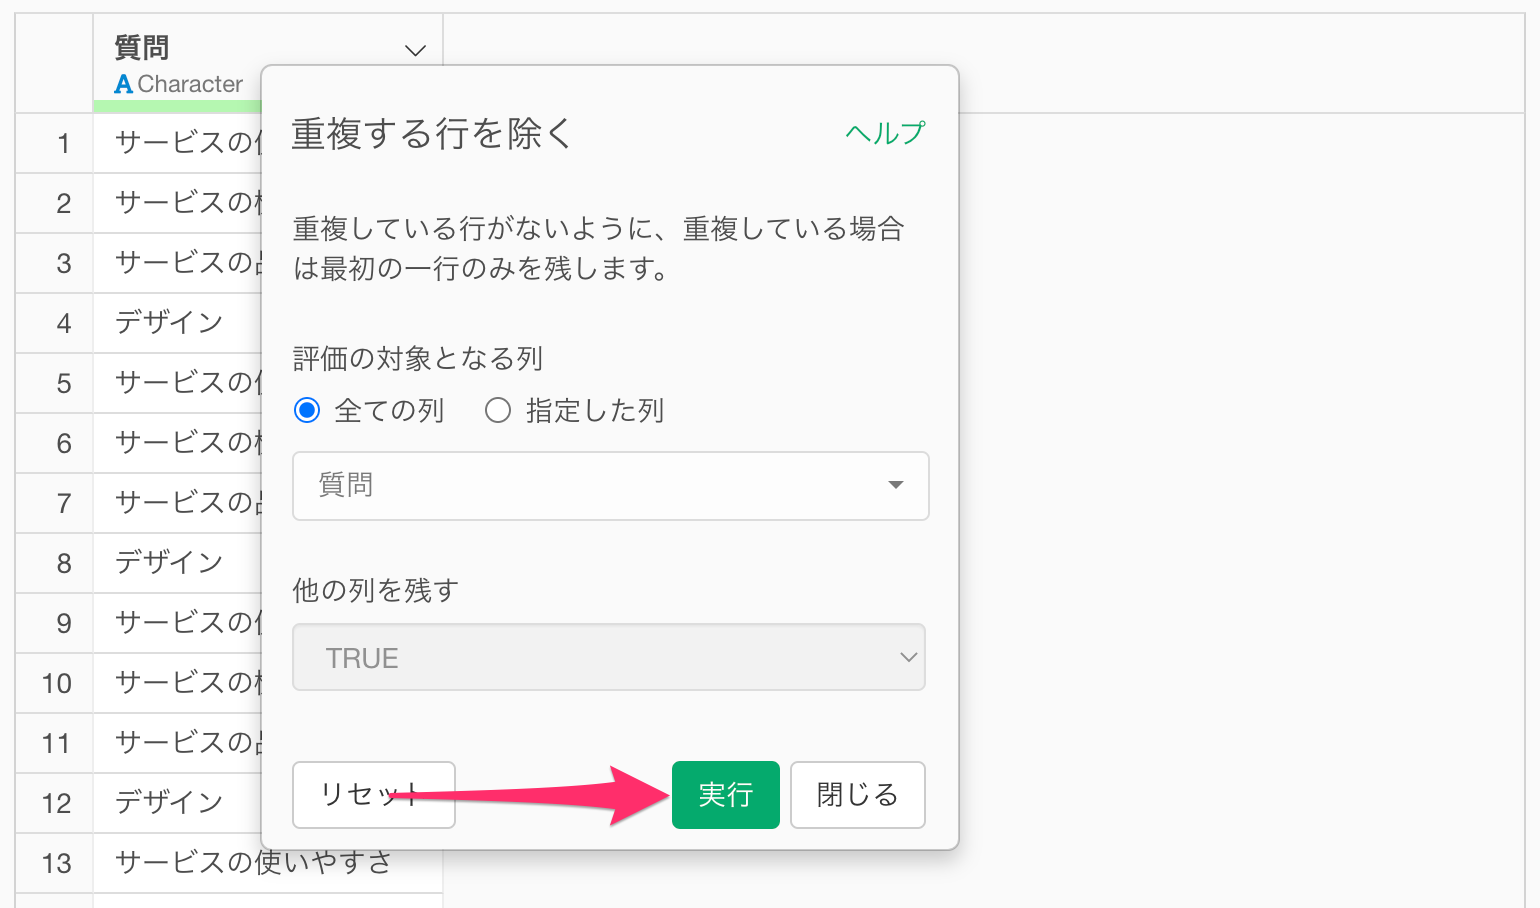Open the 他の列を残す TRUE dropdown
Screen dimensions: 1540x908
click(609, 657)
